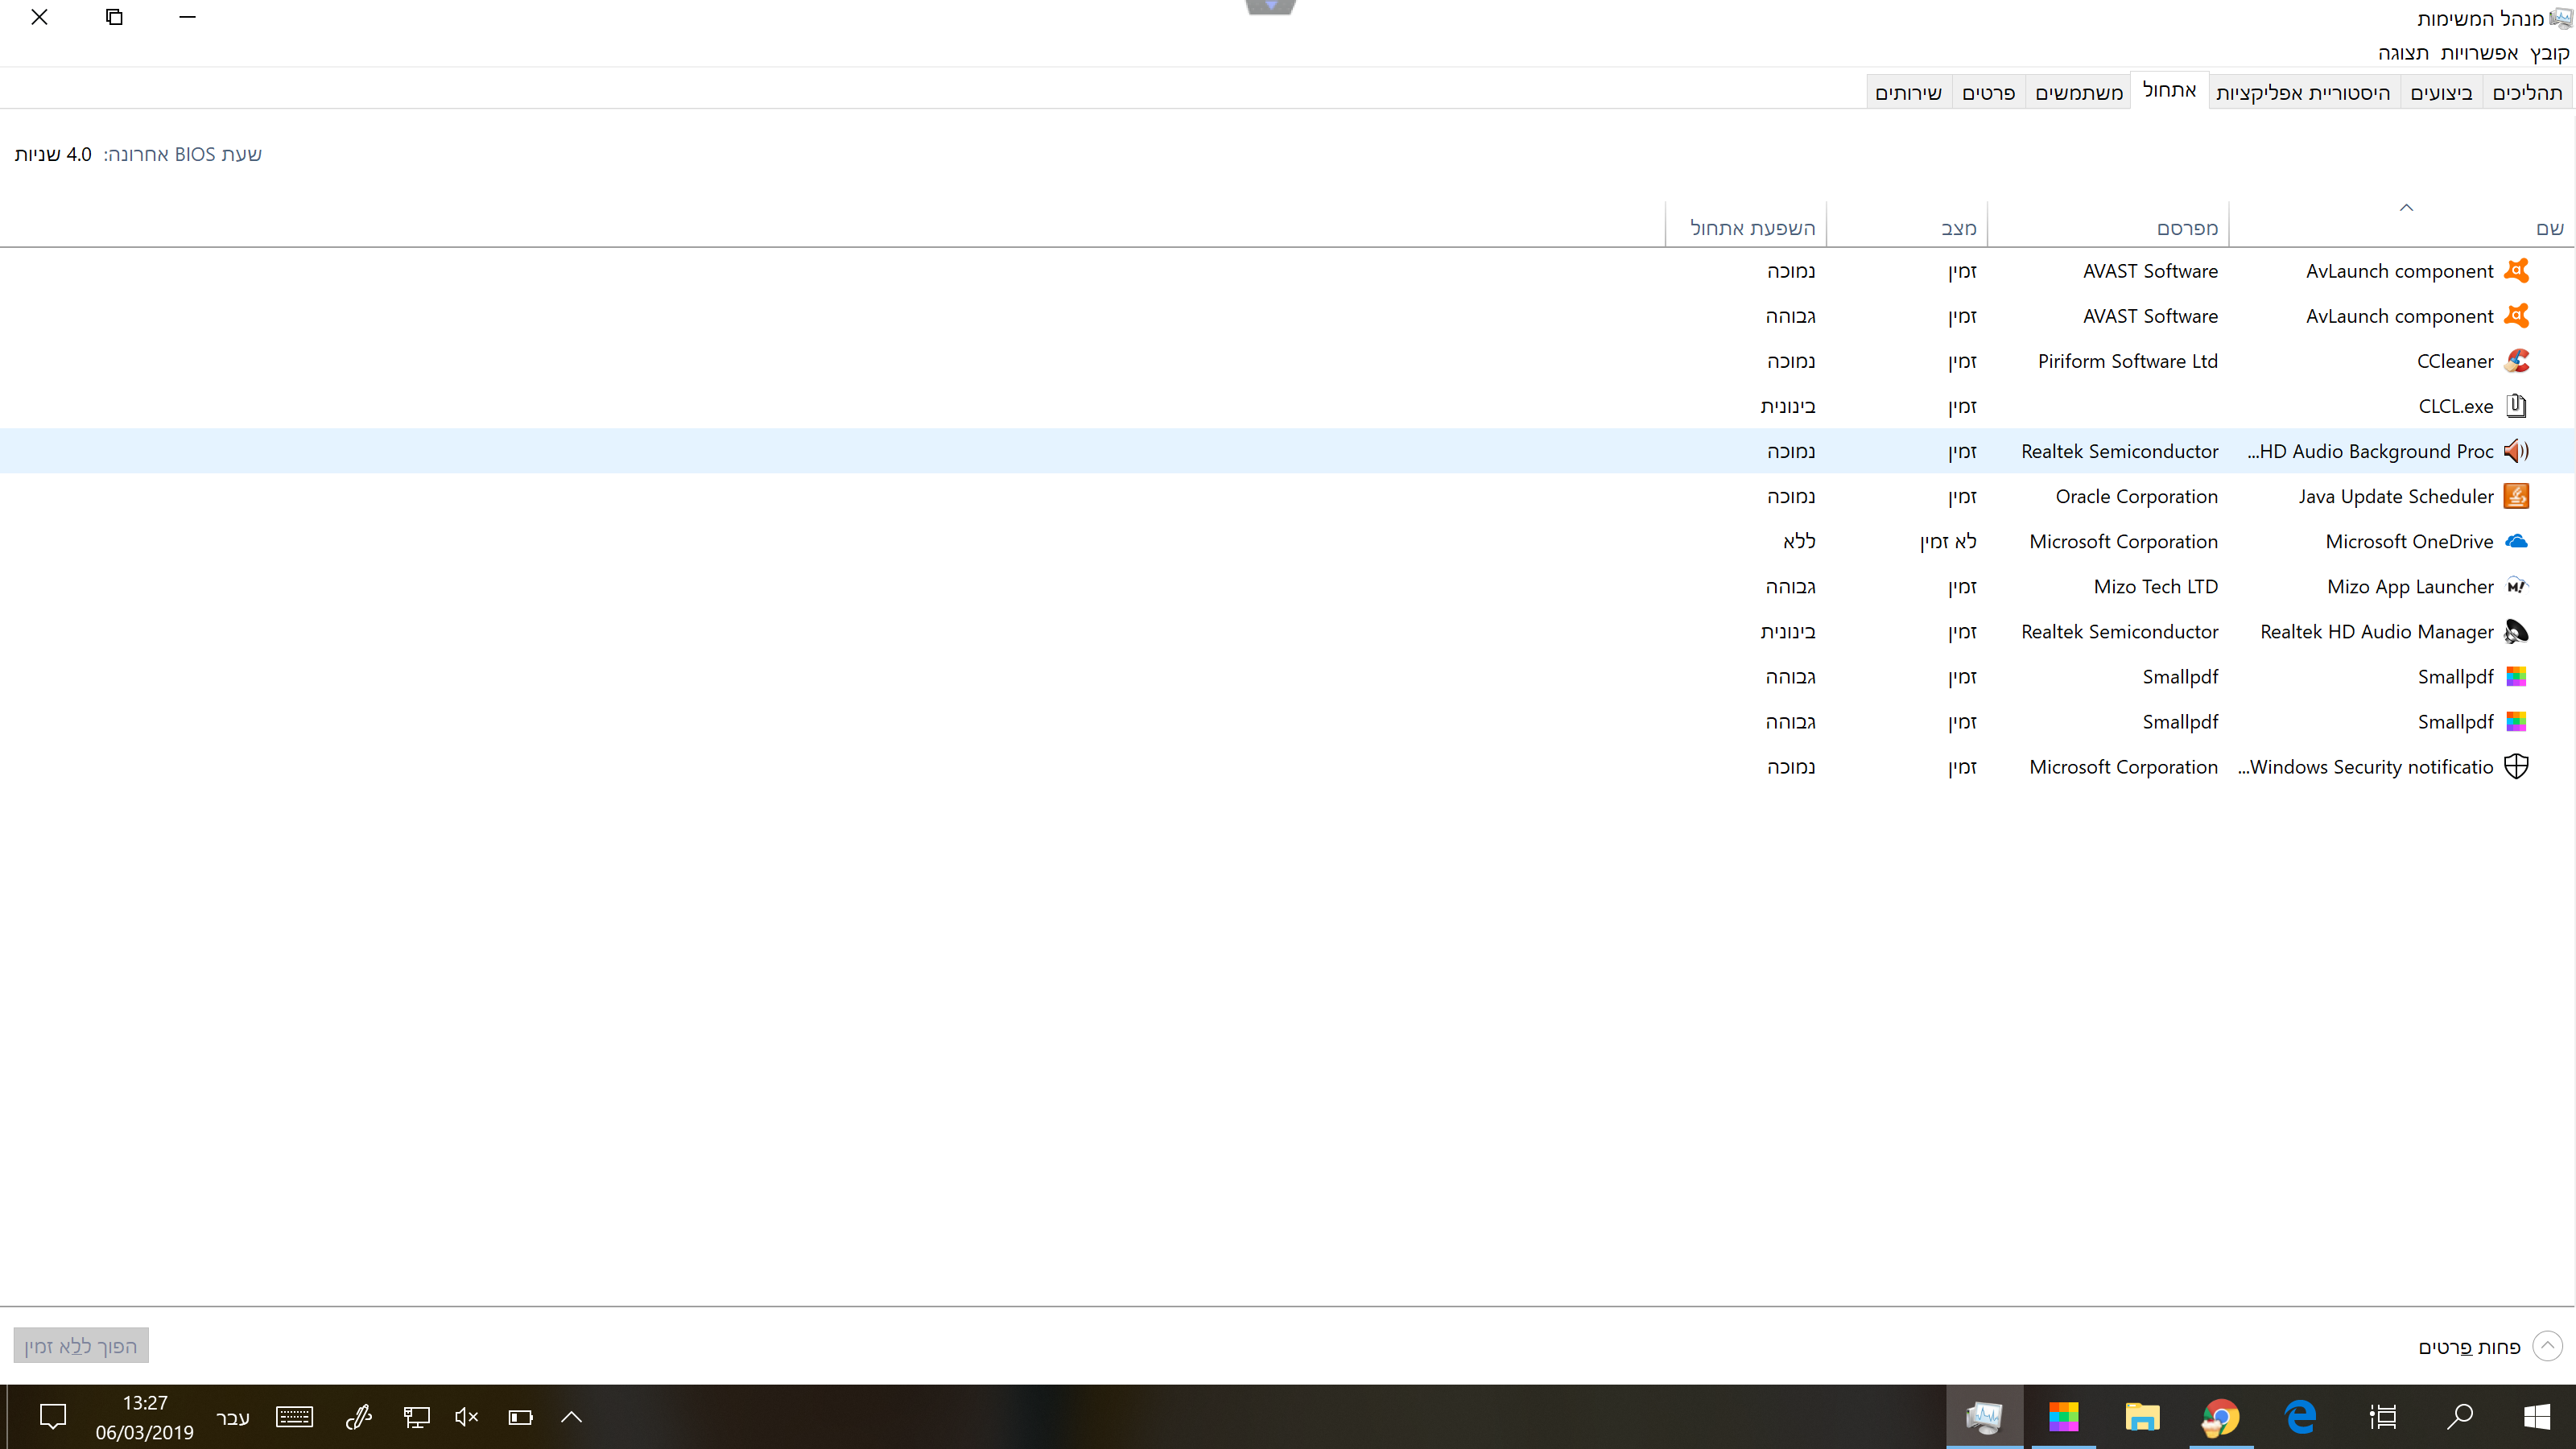Click the Java Update Scheduler icon
The height and width of the screenshot is (1449, 2576).
(x=2516, y=496)
